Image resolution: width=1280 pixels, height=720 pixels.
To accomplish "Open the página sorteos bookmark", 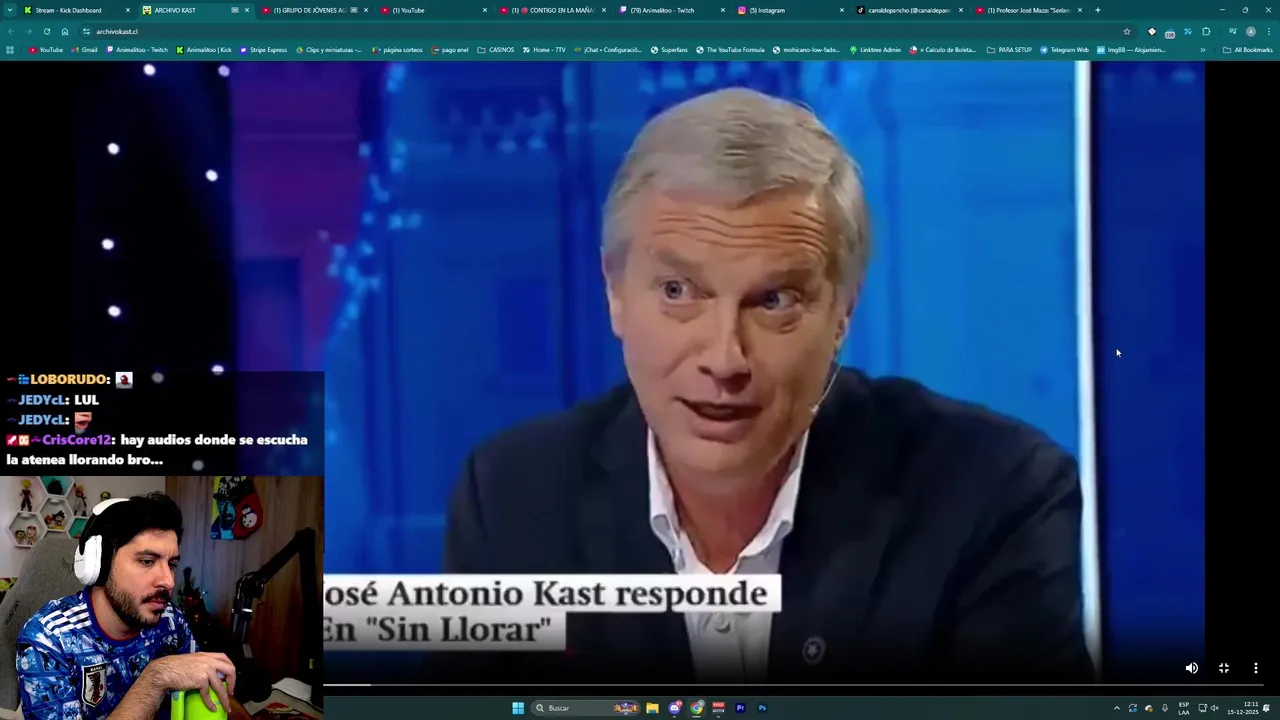I will [397, 49].
